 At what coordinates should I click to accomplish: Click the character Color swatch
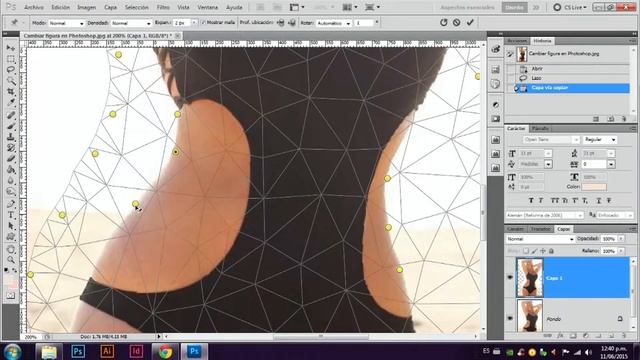pos(594,187)
